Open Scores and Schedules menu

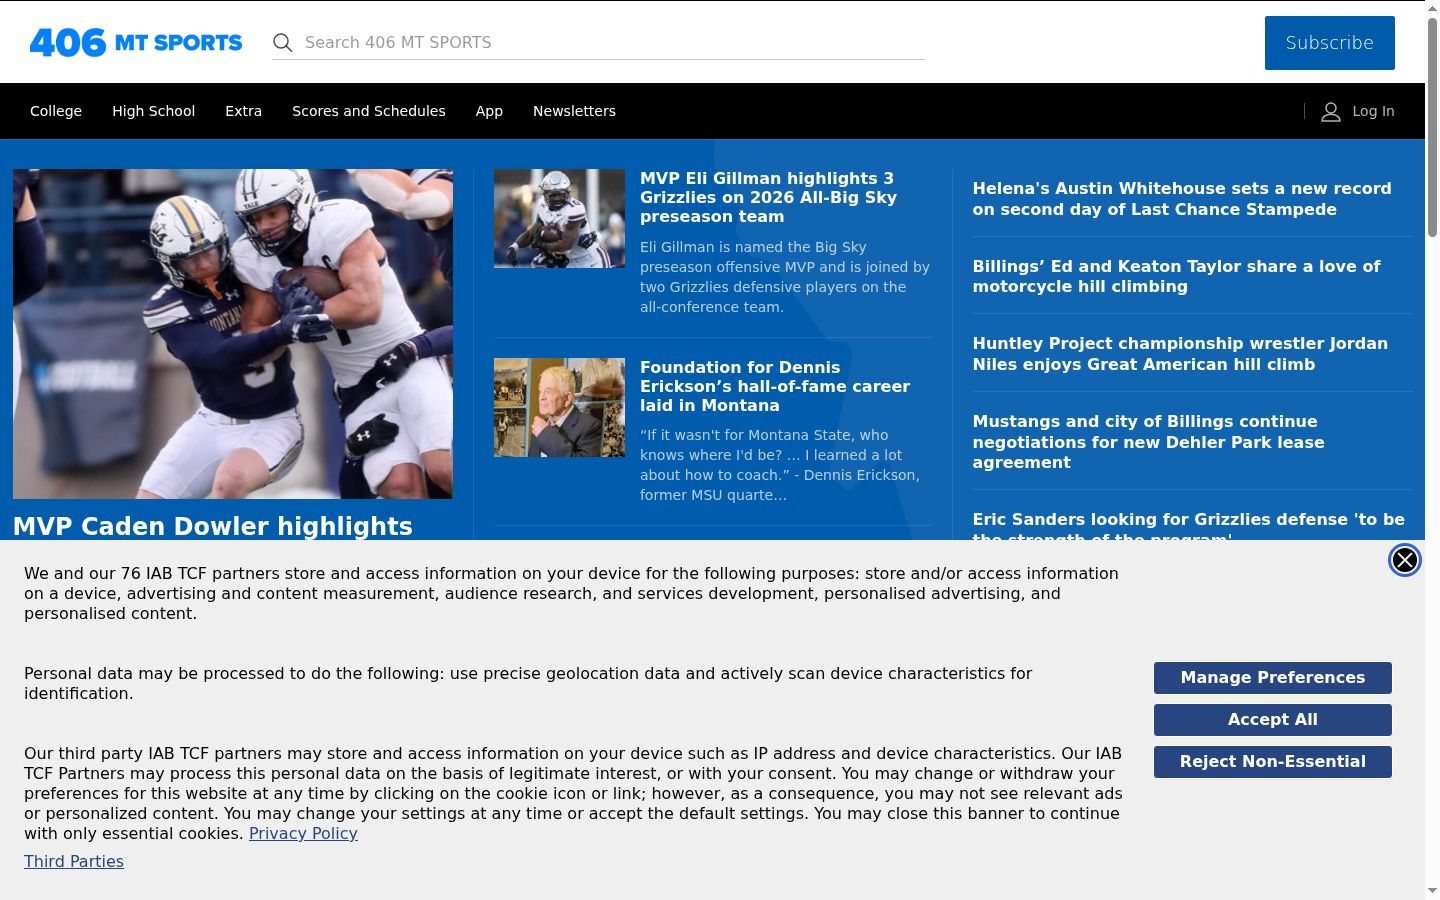[369, 111]
